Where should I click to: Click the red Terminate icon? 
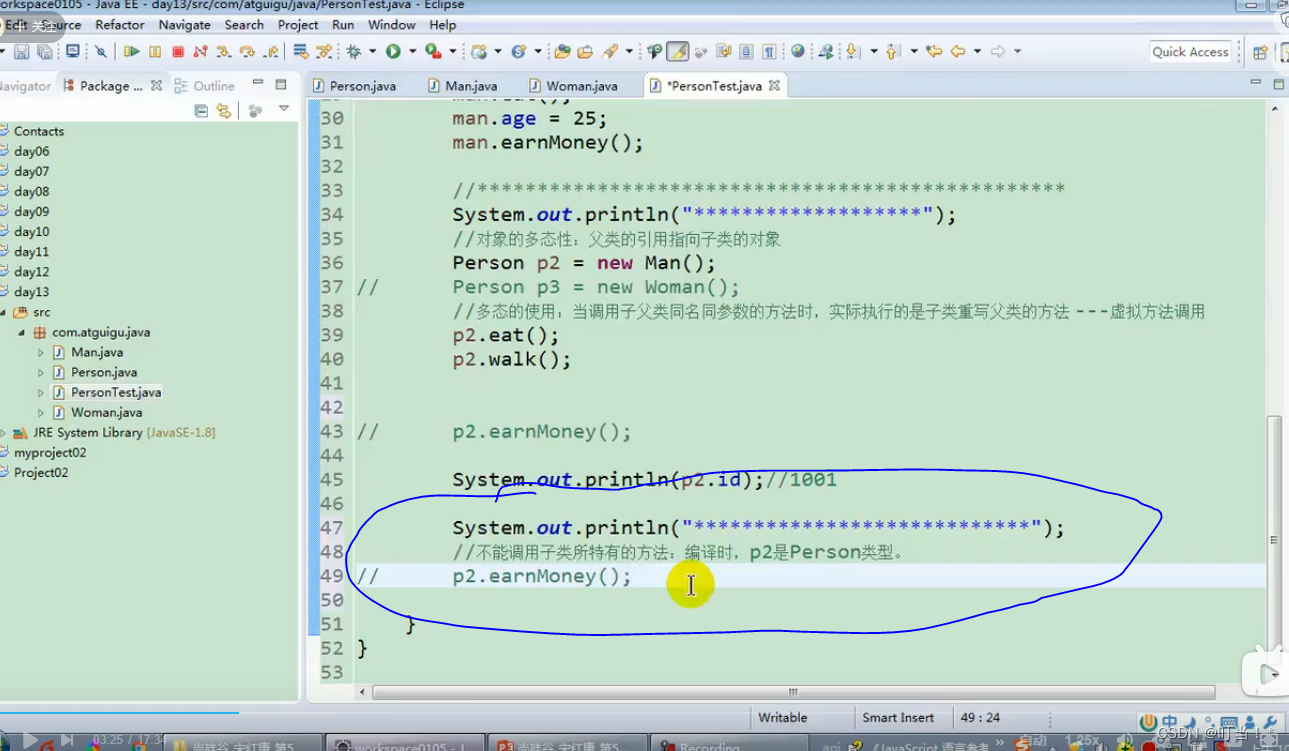178,52
